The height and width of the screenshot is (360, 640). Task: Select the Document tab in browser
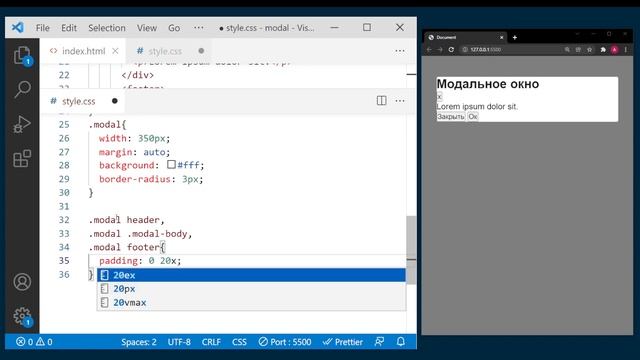(x=465, y=37)
